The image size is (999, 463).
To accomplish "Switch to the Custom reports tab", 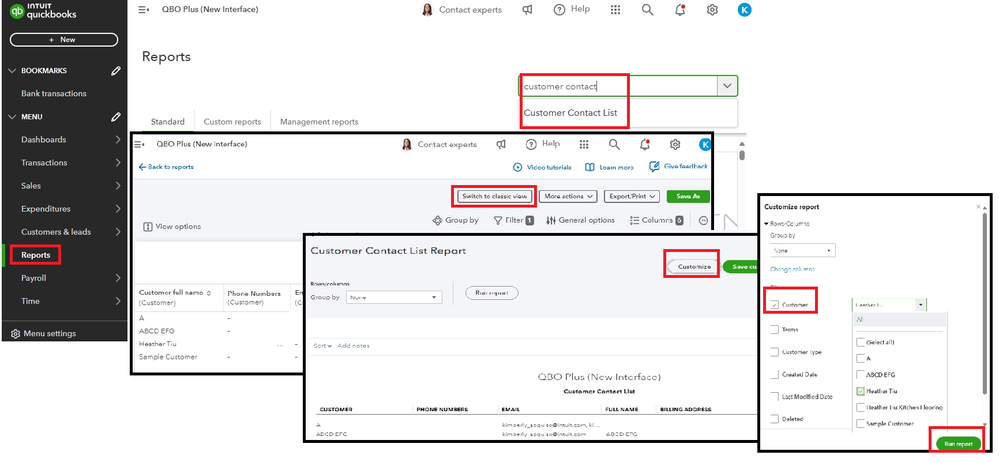I will (x=233, y=122).
